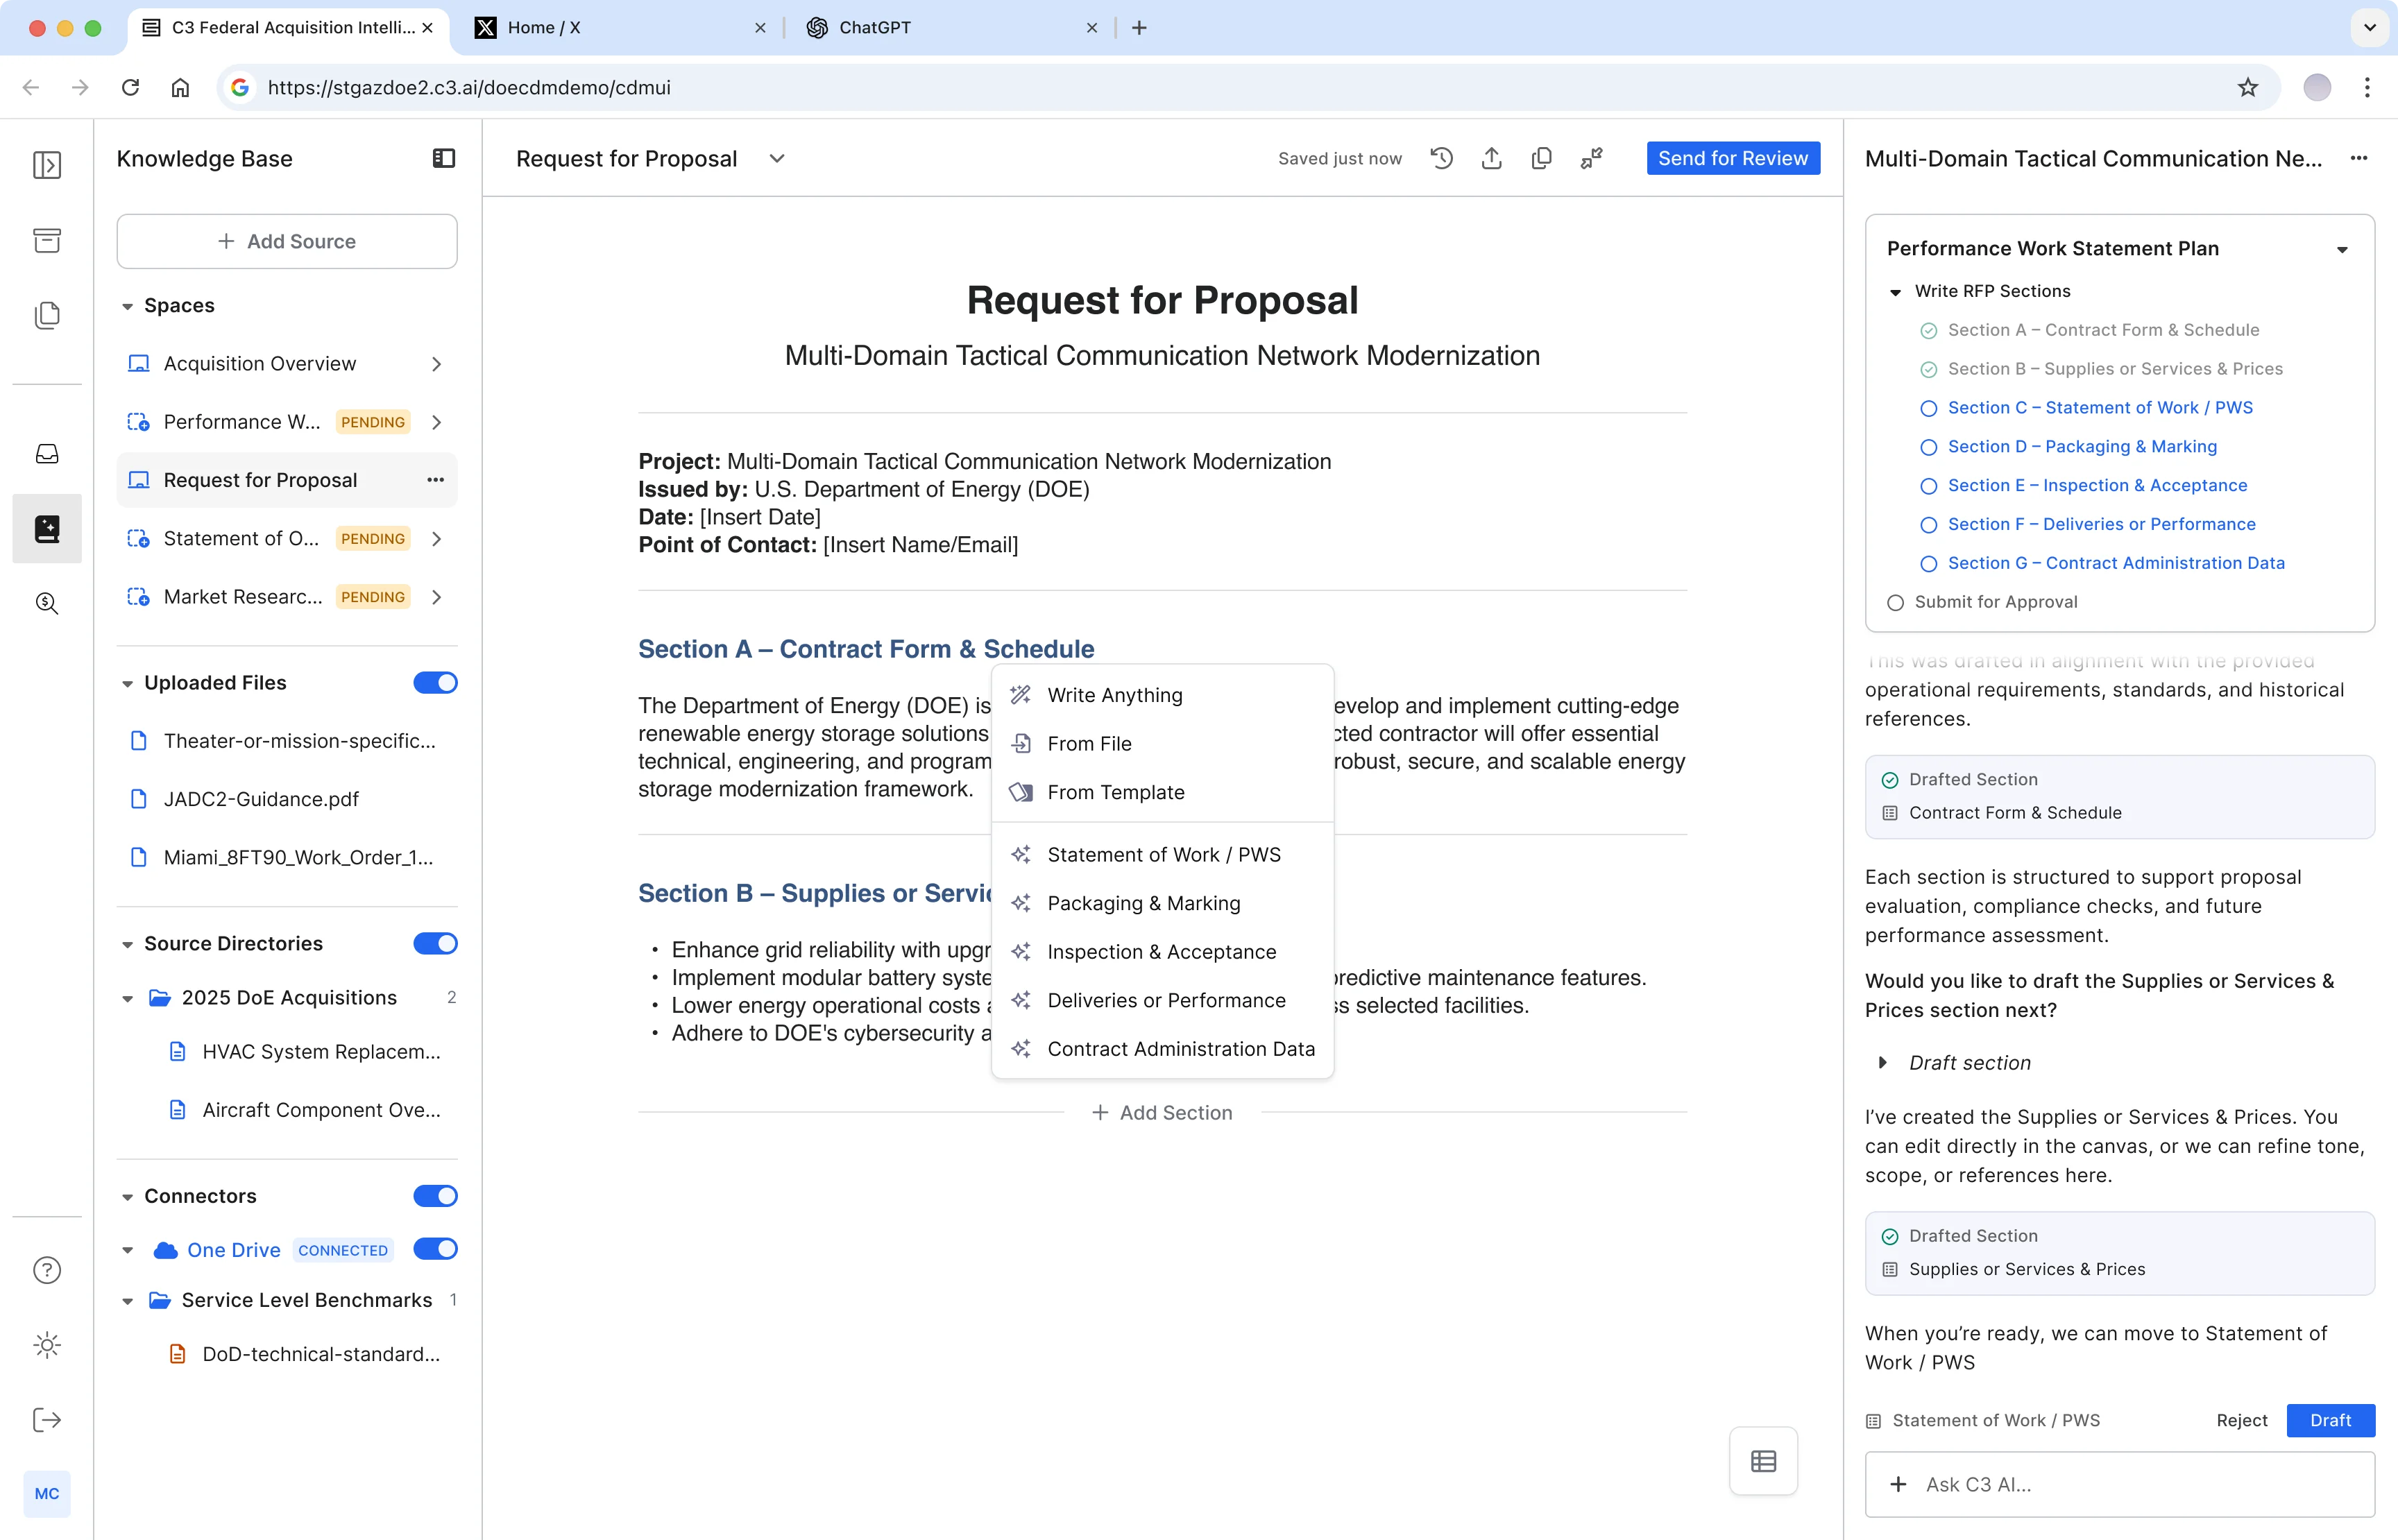This screenshot has width=2398, height=1540.
Task: Click the export upload icon
Action: coord(1491,158)
